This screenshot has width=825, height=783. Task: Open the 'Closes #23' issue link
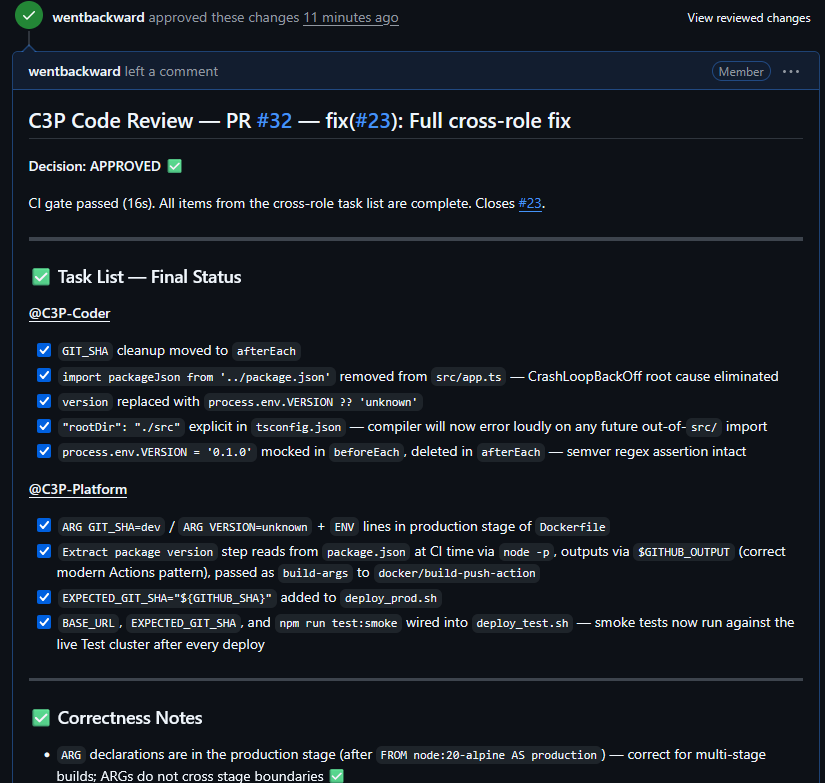530,204
